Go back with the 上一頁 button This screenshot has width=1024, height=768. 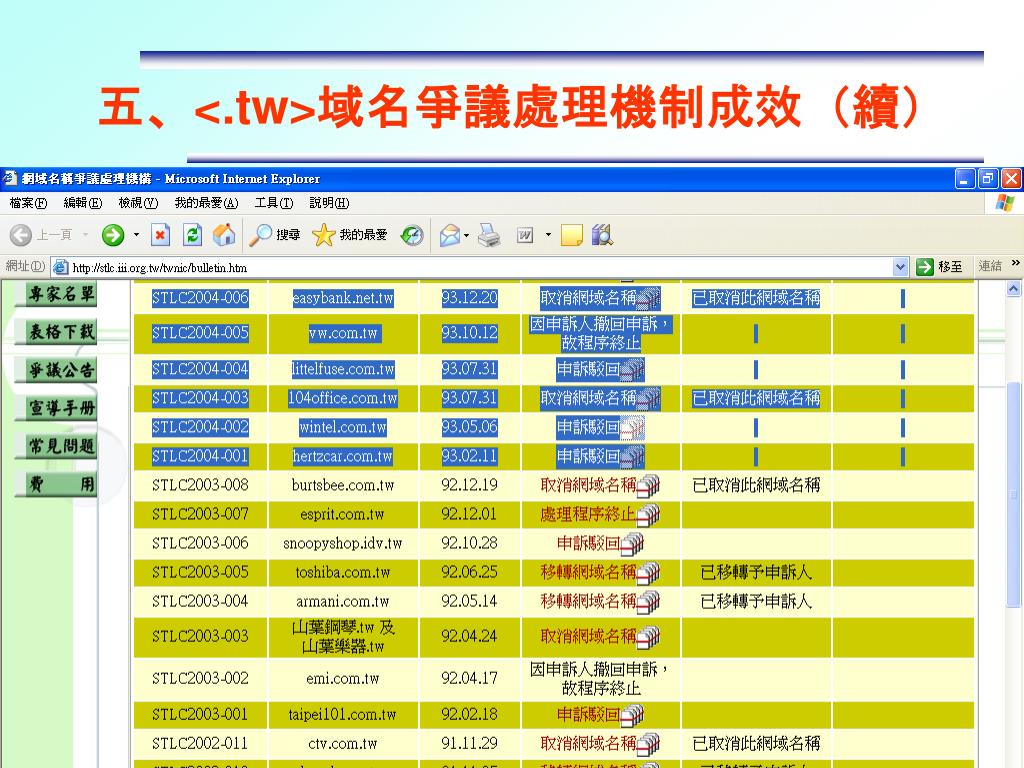coord(41,235)
